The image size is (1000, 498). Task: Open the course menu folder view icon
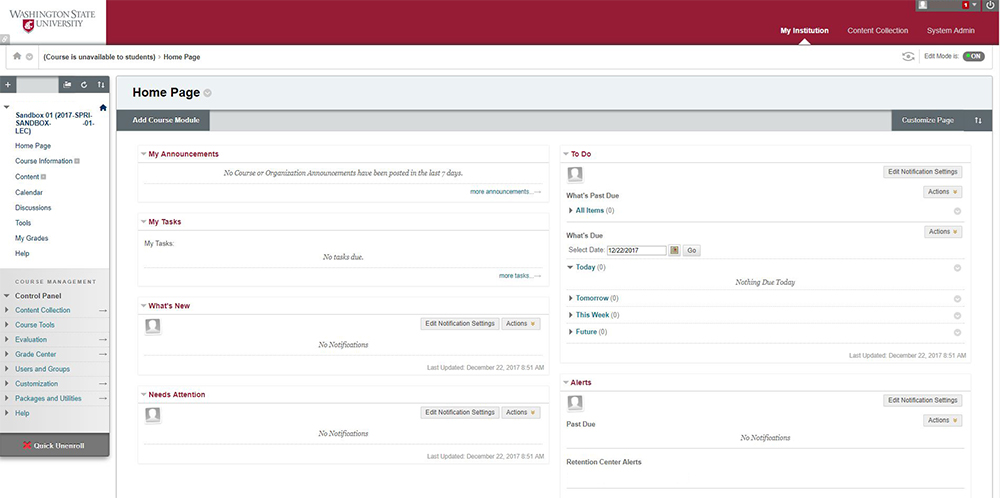tap(68, 85)
